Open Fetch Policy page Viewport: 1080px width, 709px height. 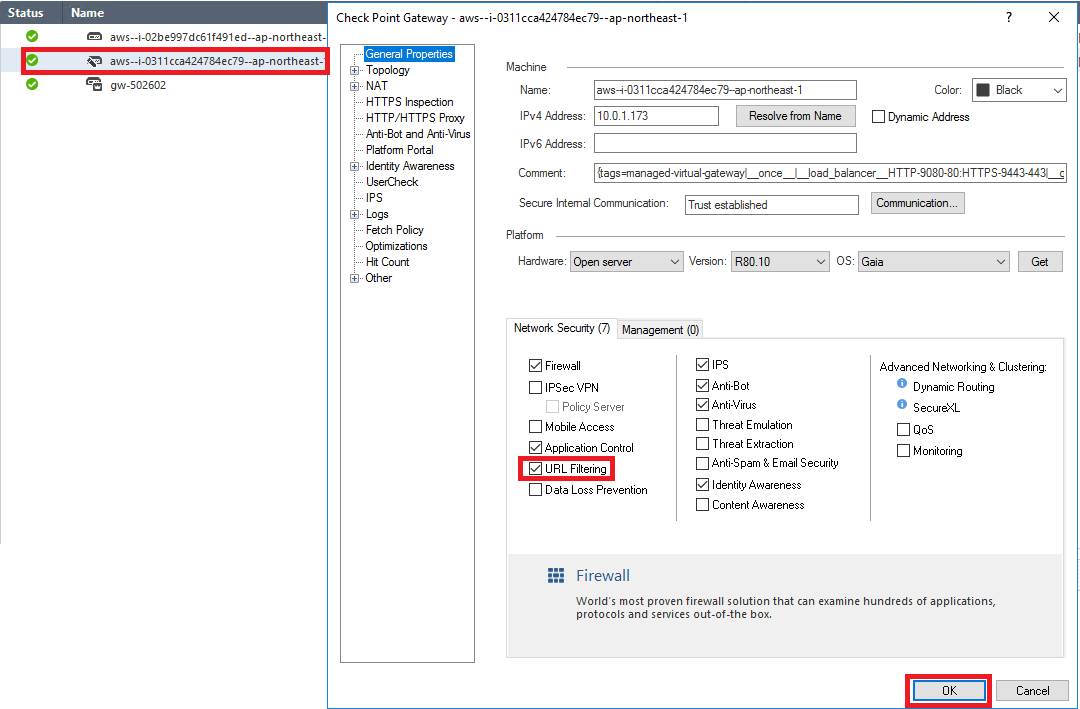tap(395, 230)
